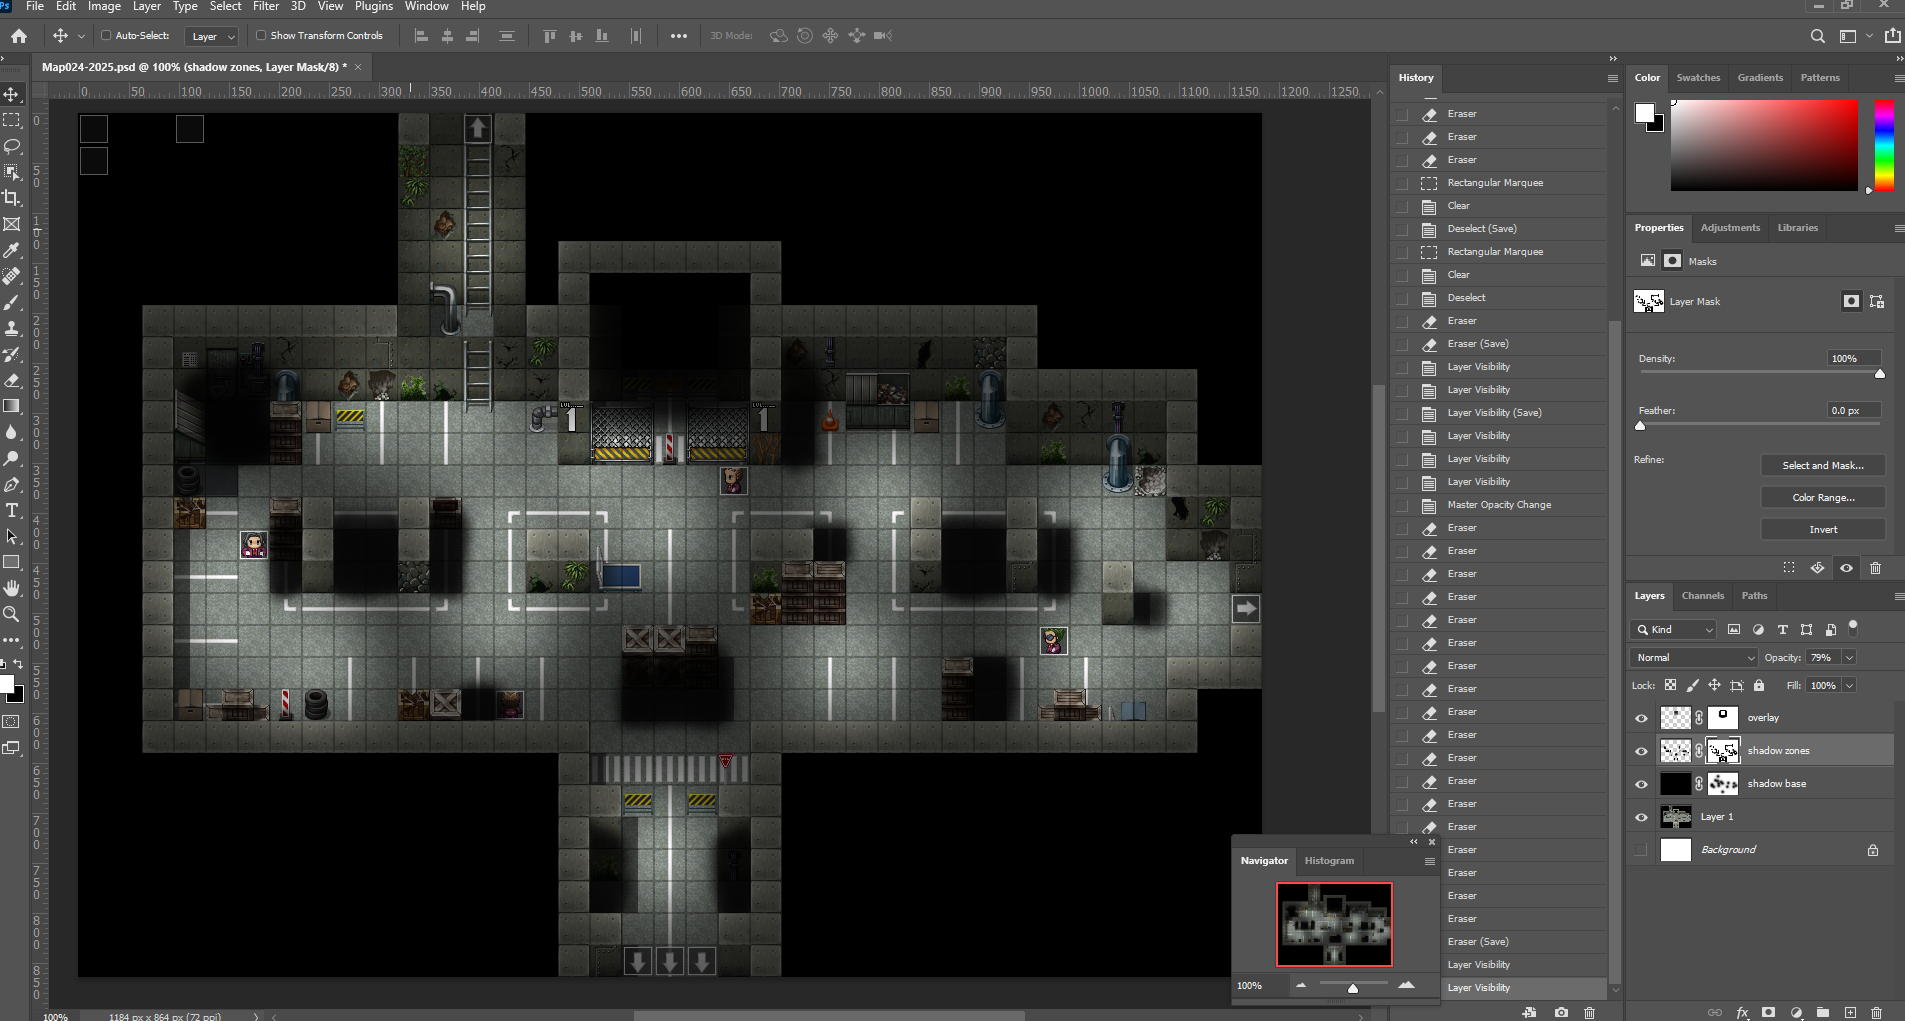Switch to the Channels tab

point(1702,596)
